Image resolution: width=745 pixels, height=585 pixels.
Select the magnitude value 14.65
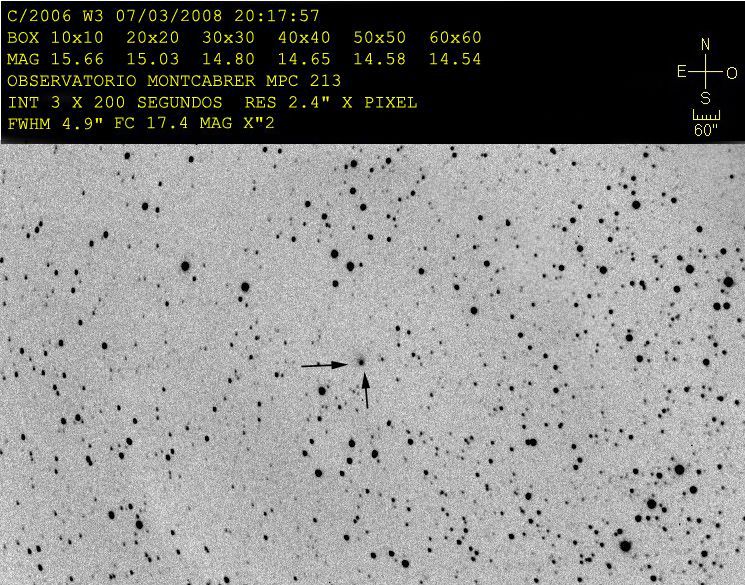(304, 59)
